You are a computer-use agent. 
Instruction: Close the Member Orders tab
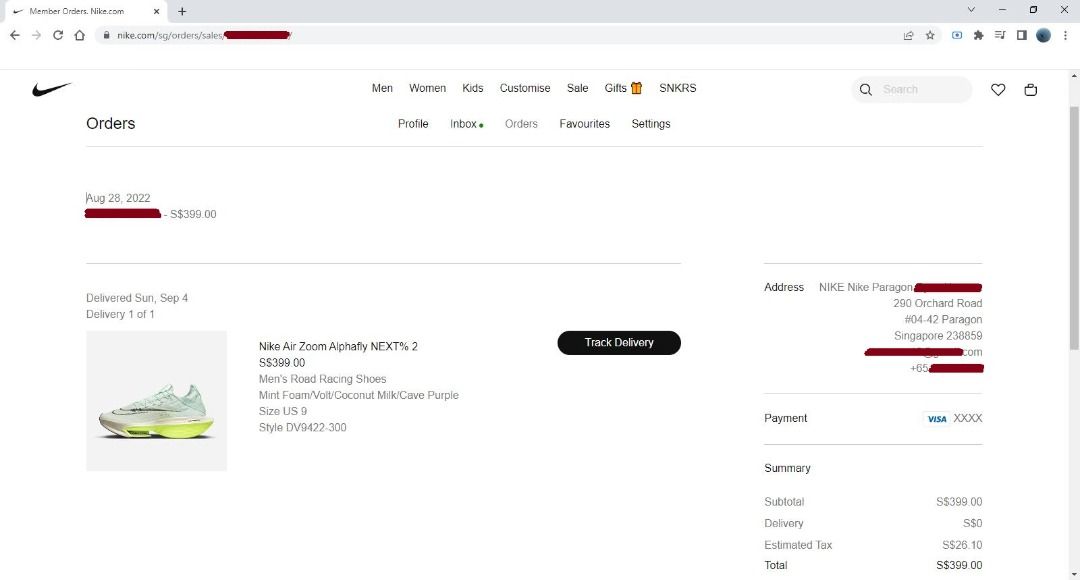pyautogui.click(x=156, y=11)
